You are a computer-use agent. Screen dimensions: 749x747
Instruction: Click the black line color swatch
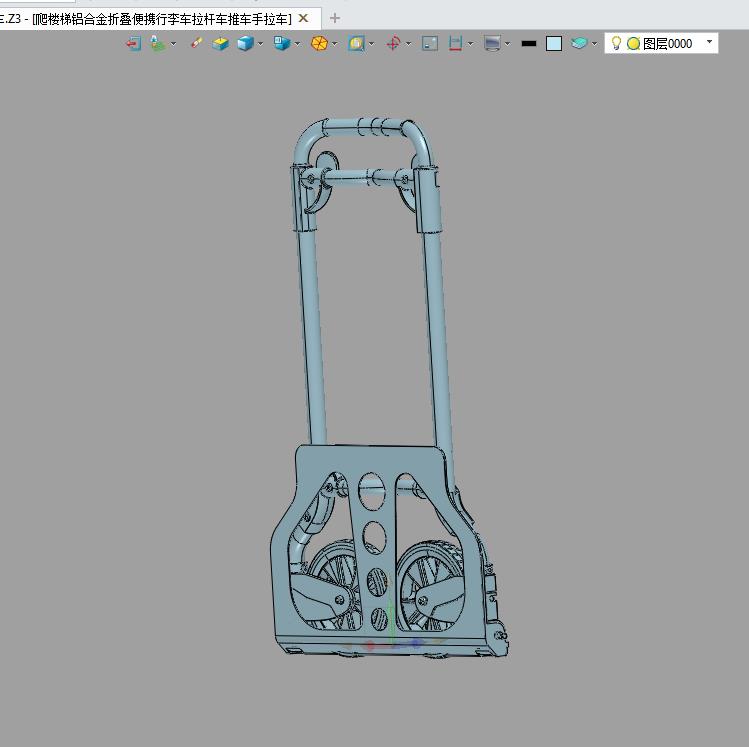tap(529, 43)
